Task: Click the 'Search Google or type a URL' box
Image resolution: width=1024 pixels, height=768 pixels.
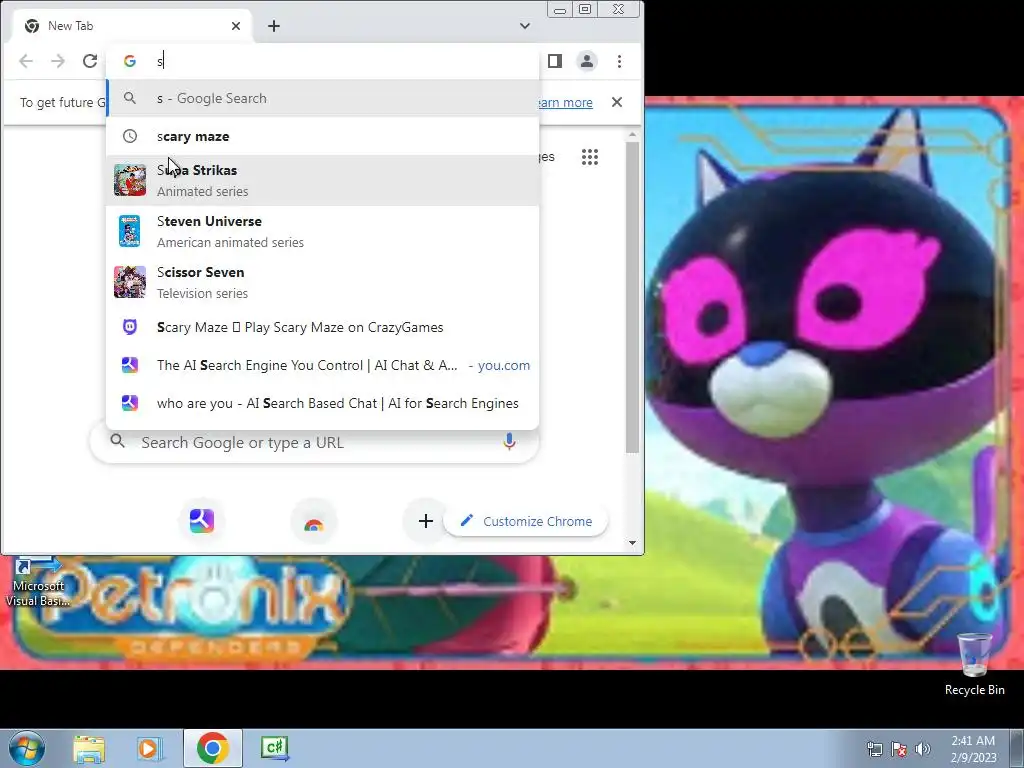Action: point(313,442)
